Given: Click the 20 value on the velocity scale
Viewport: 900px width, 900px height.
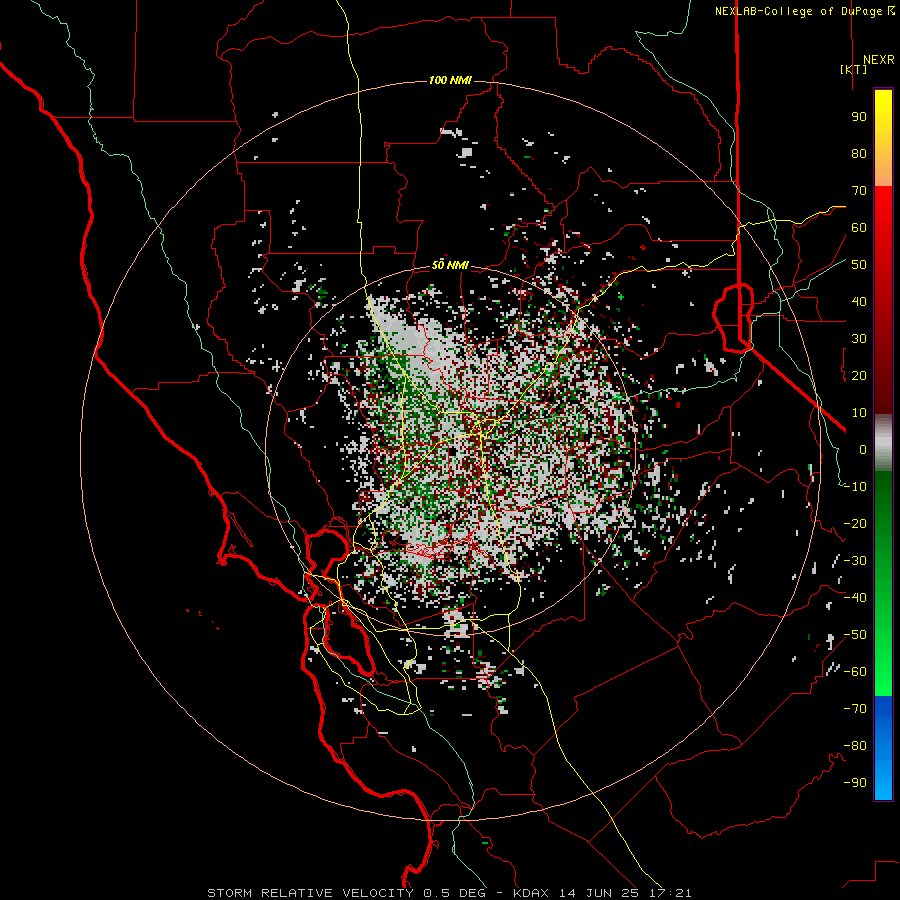Looking at the screenshot, I should point(859,375).
